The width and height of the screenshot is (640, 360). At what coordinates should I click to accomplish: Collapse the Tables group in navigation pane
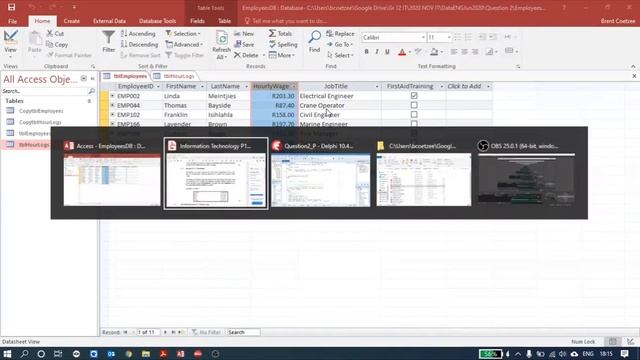tap(89, 101)
